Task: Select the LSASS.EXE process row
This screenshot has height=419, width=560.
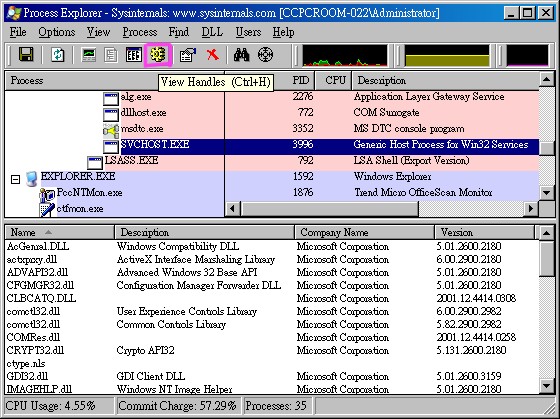Action: [x=271, y=161]
